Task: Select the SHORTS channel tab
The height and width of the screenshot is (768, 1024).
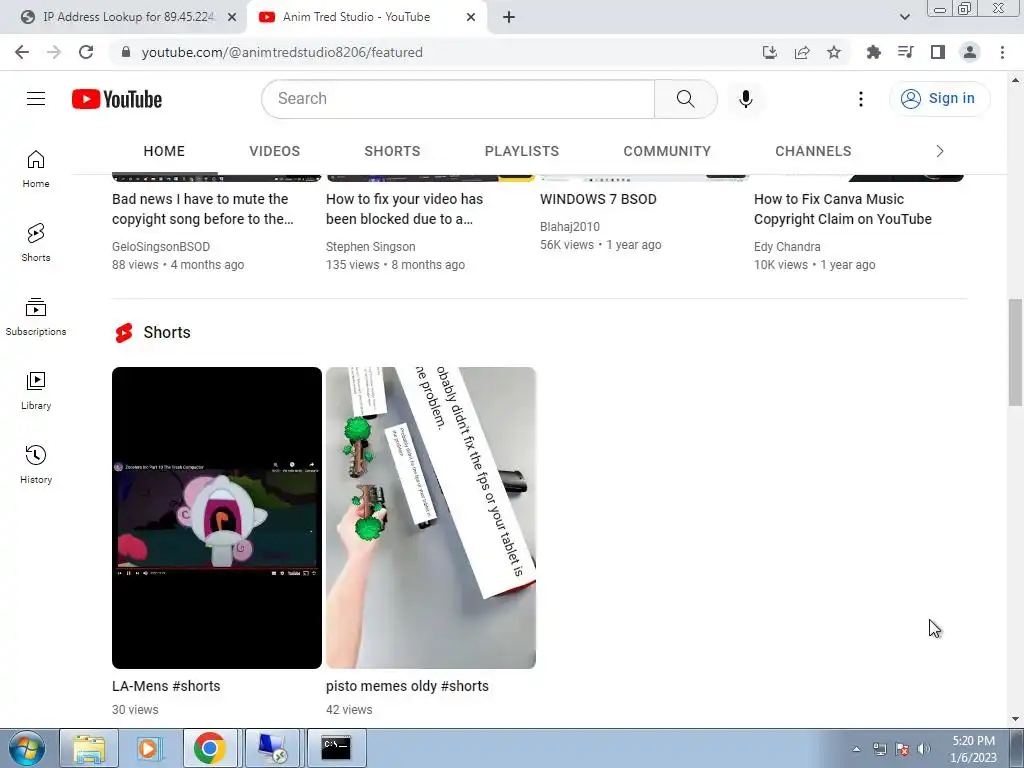Action: [x=392, y=152]
